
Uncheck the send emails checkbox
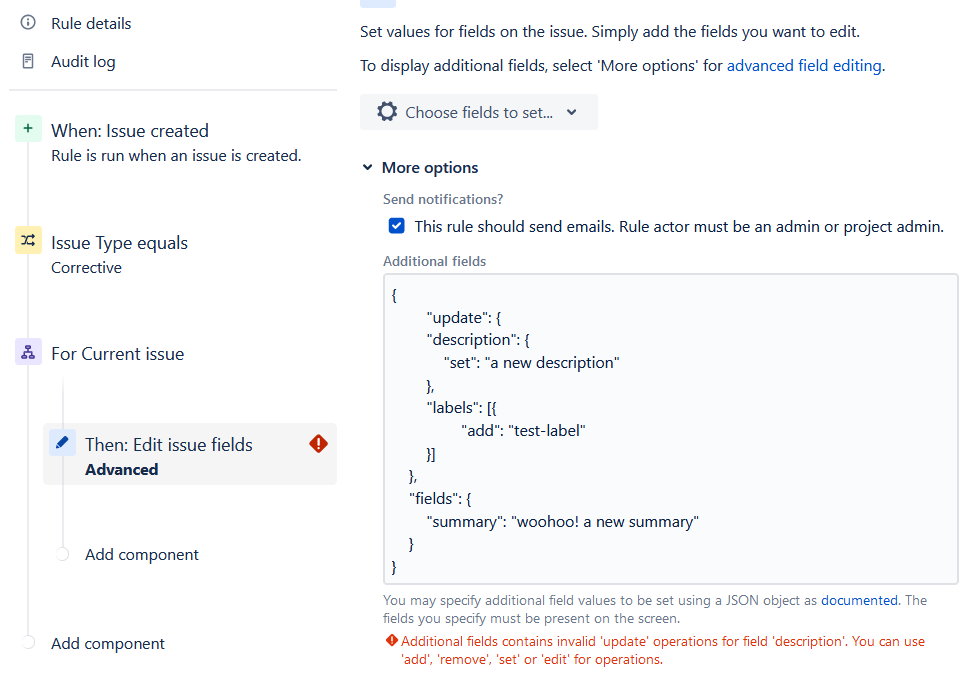tap(397, 226)
